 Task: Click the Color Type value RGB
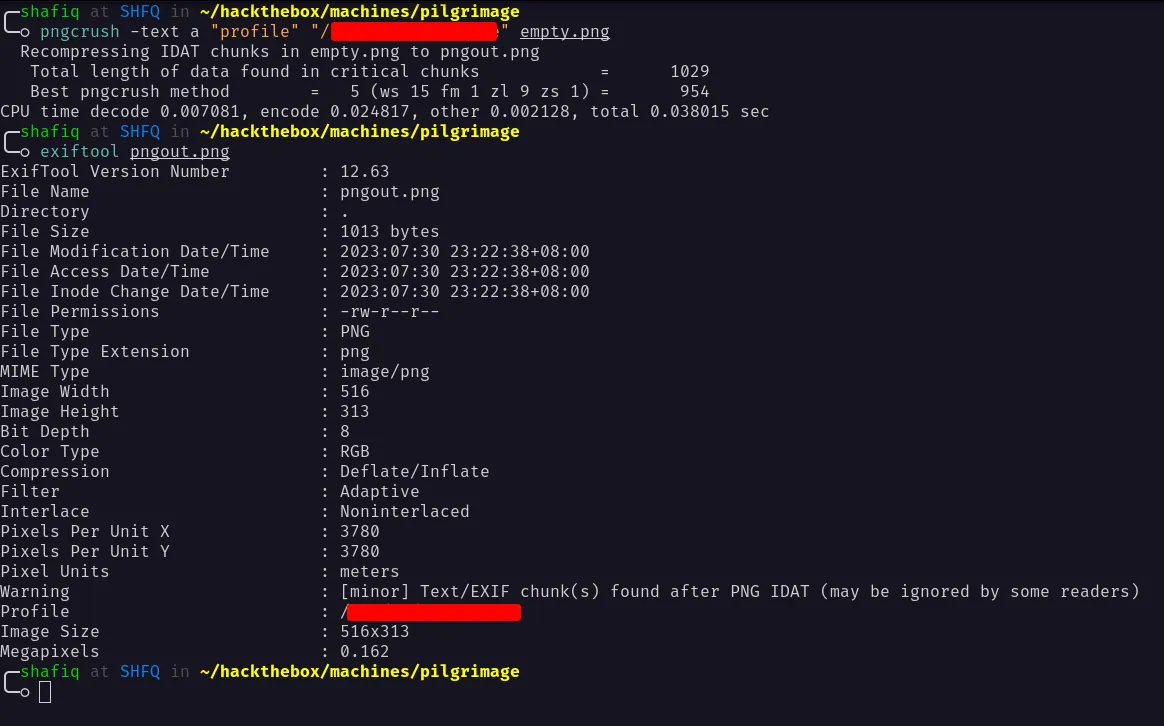click(355, 452)
